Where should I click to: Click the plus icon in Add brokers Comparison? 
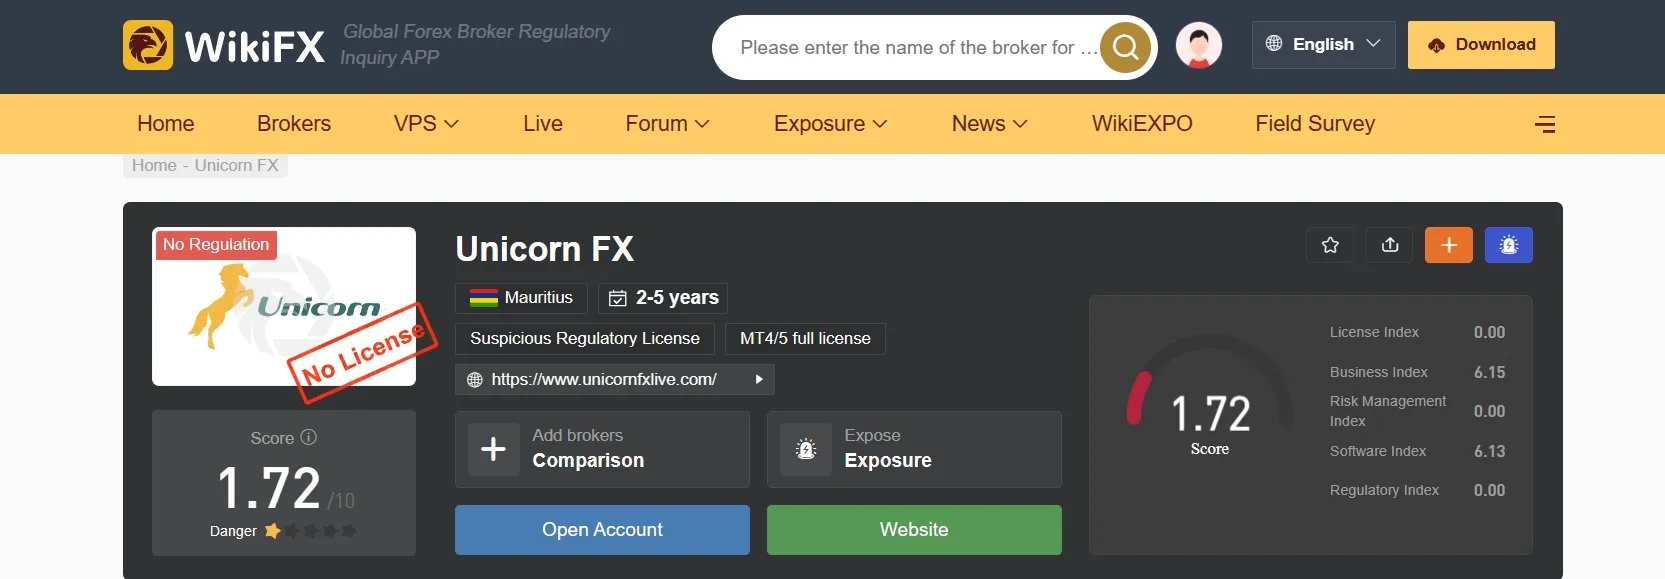point(493,449)
